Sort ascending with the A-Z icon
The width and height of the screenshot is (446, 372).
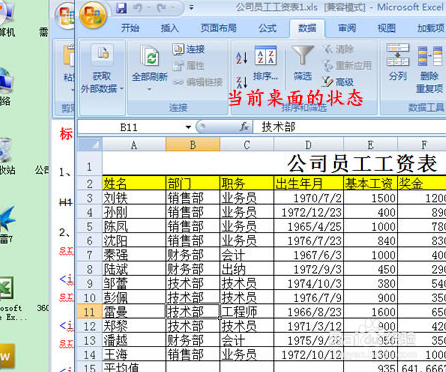(242, 58)
